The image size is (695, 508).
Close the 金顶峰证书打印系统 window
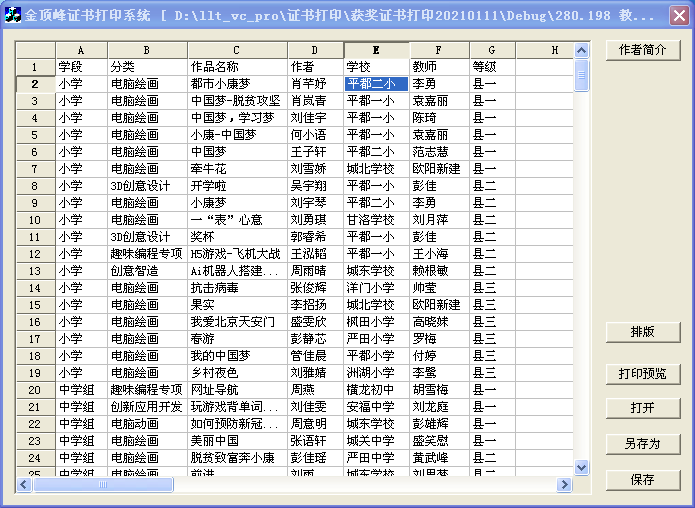pyautogui.click(x=679, y=15)
